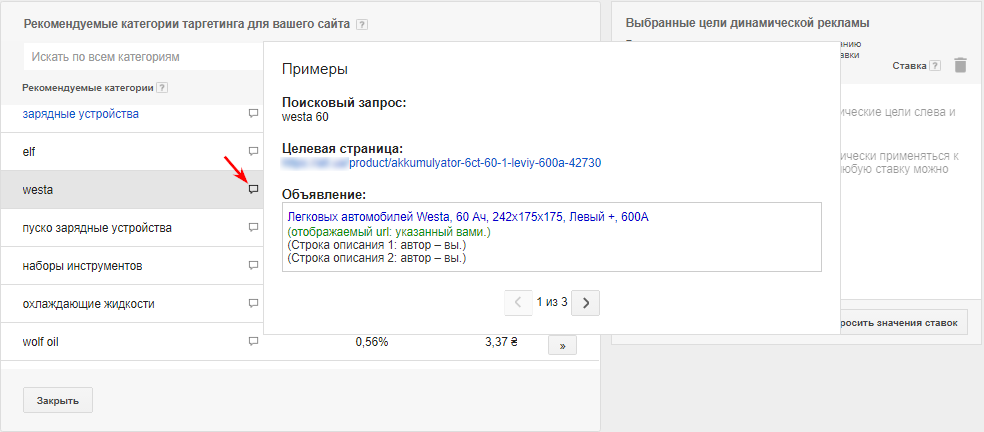This screenshot has height=432, width=984.
Task: Click the green displayed url line in ad
Action: pyautogui.click(x=389, y=232)
